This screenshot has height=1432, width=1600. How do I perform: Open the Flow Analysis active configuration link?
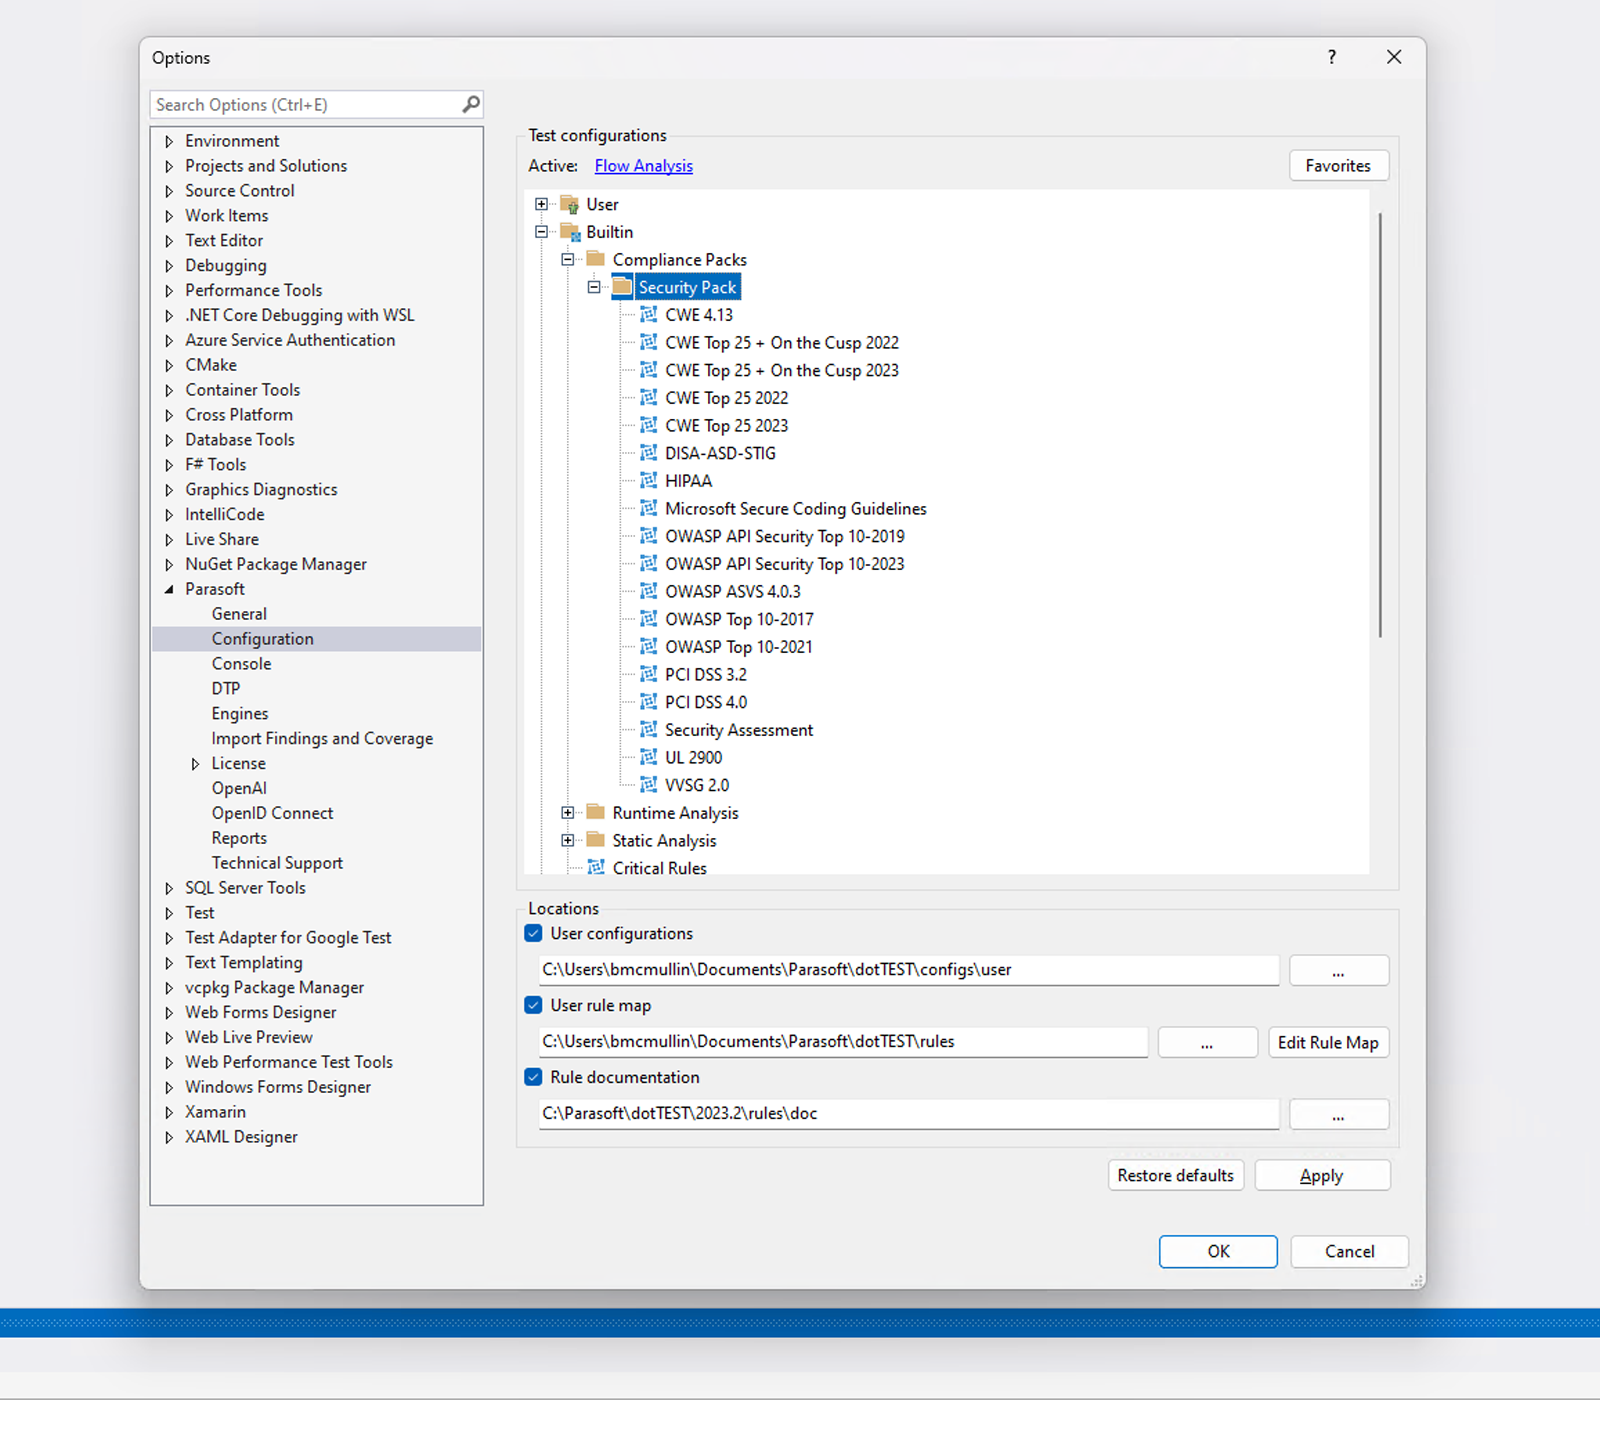643,166
